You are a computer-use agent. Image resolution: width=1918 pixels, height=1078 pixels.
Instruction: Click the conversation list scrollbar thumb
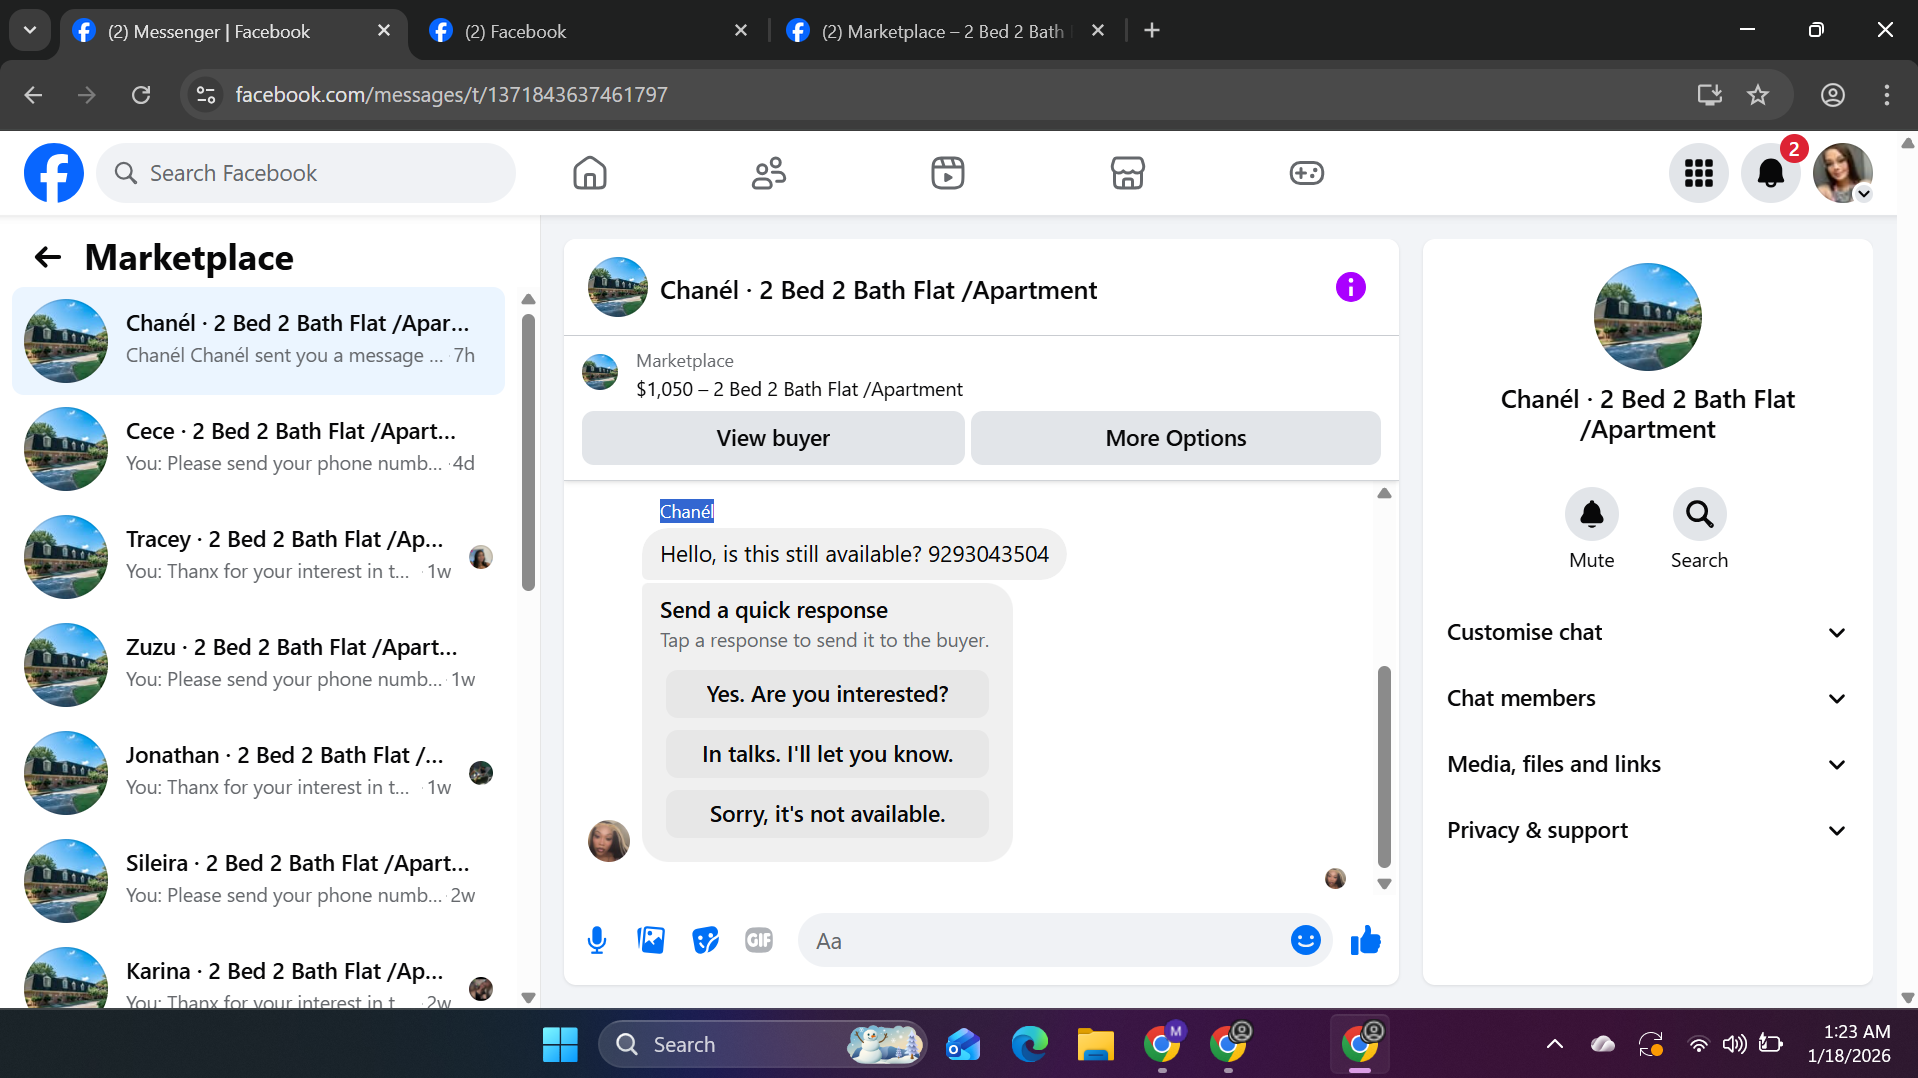[x=528, y=452]
